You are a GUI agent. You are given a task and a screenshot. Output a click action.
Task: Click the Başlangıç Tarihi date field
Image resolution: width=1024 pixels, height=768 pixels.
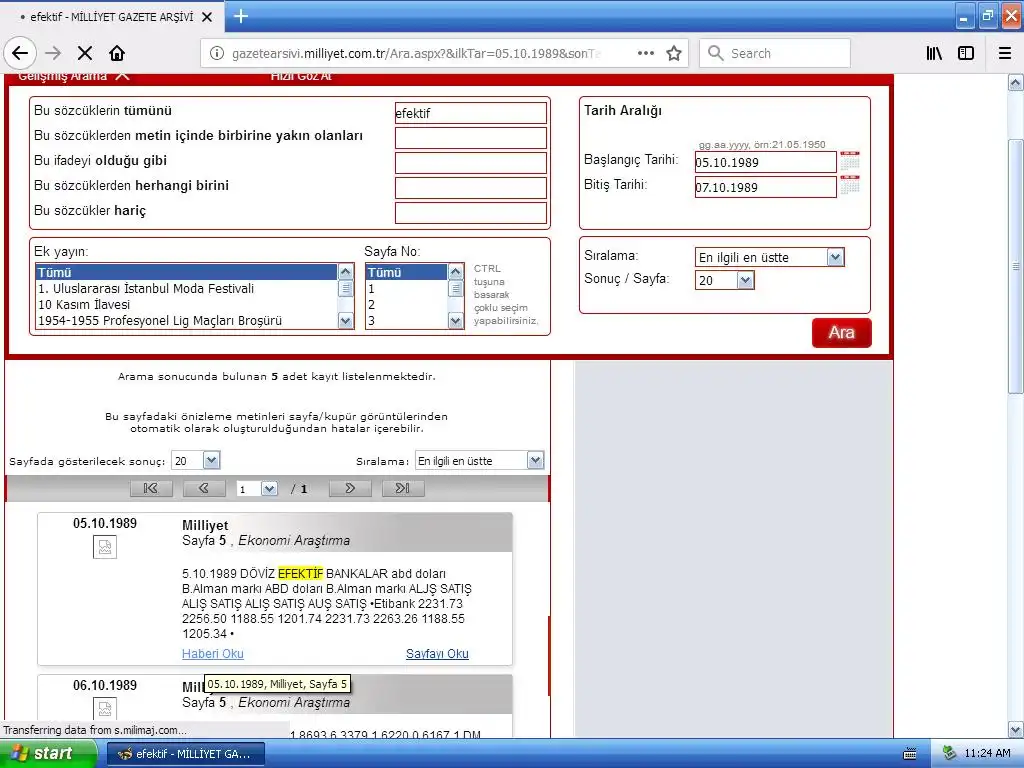[x=765, y=162]
